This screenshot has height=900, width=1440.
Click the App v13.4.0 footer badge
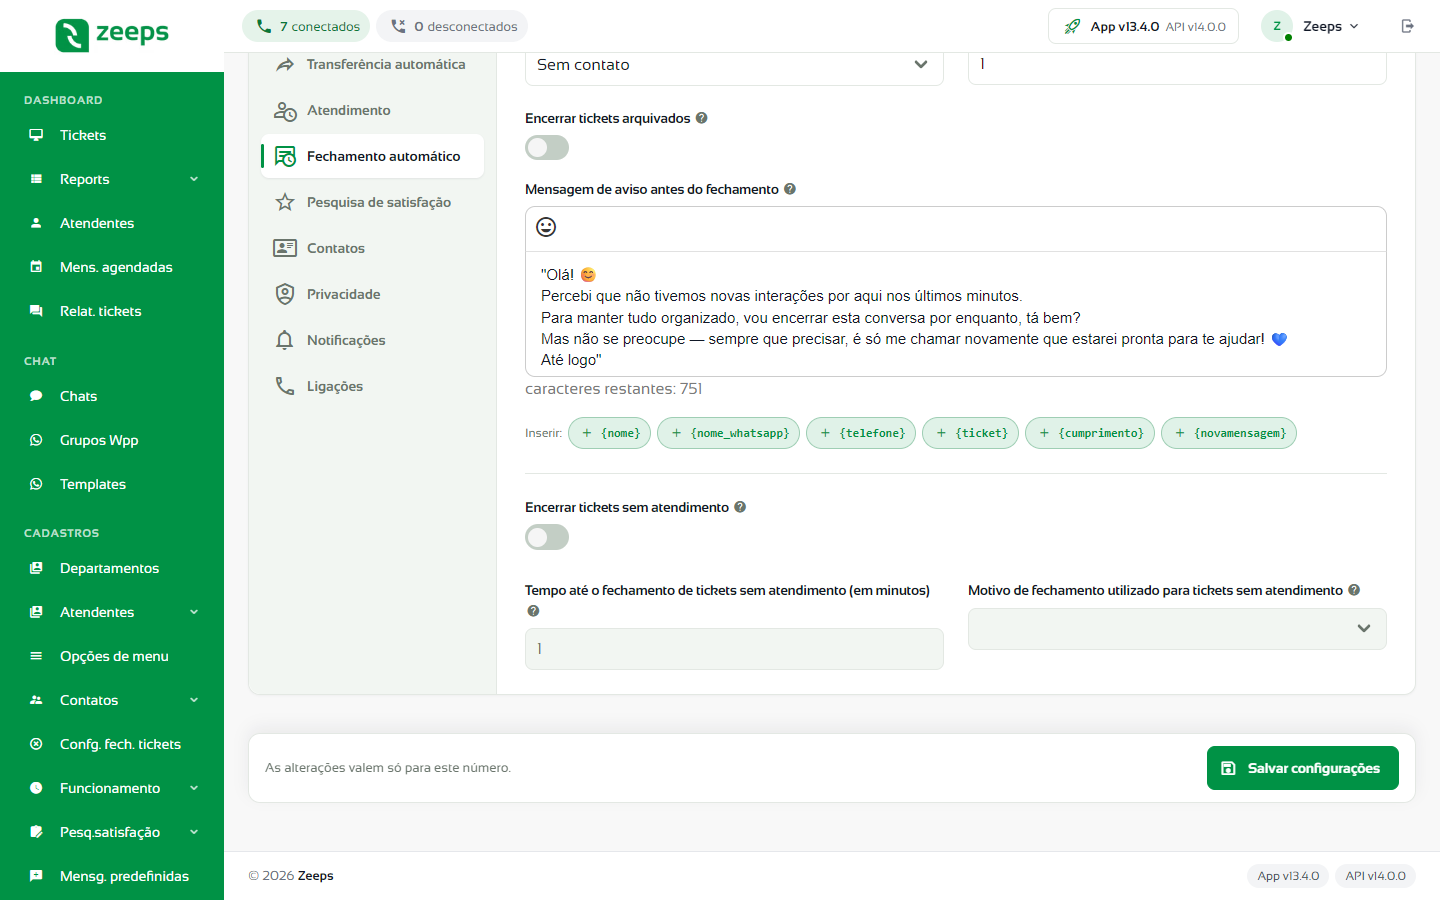(1288, 876)
